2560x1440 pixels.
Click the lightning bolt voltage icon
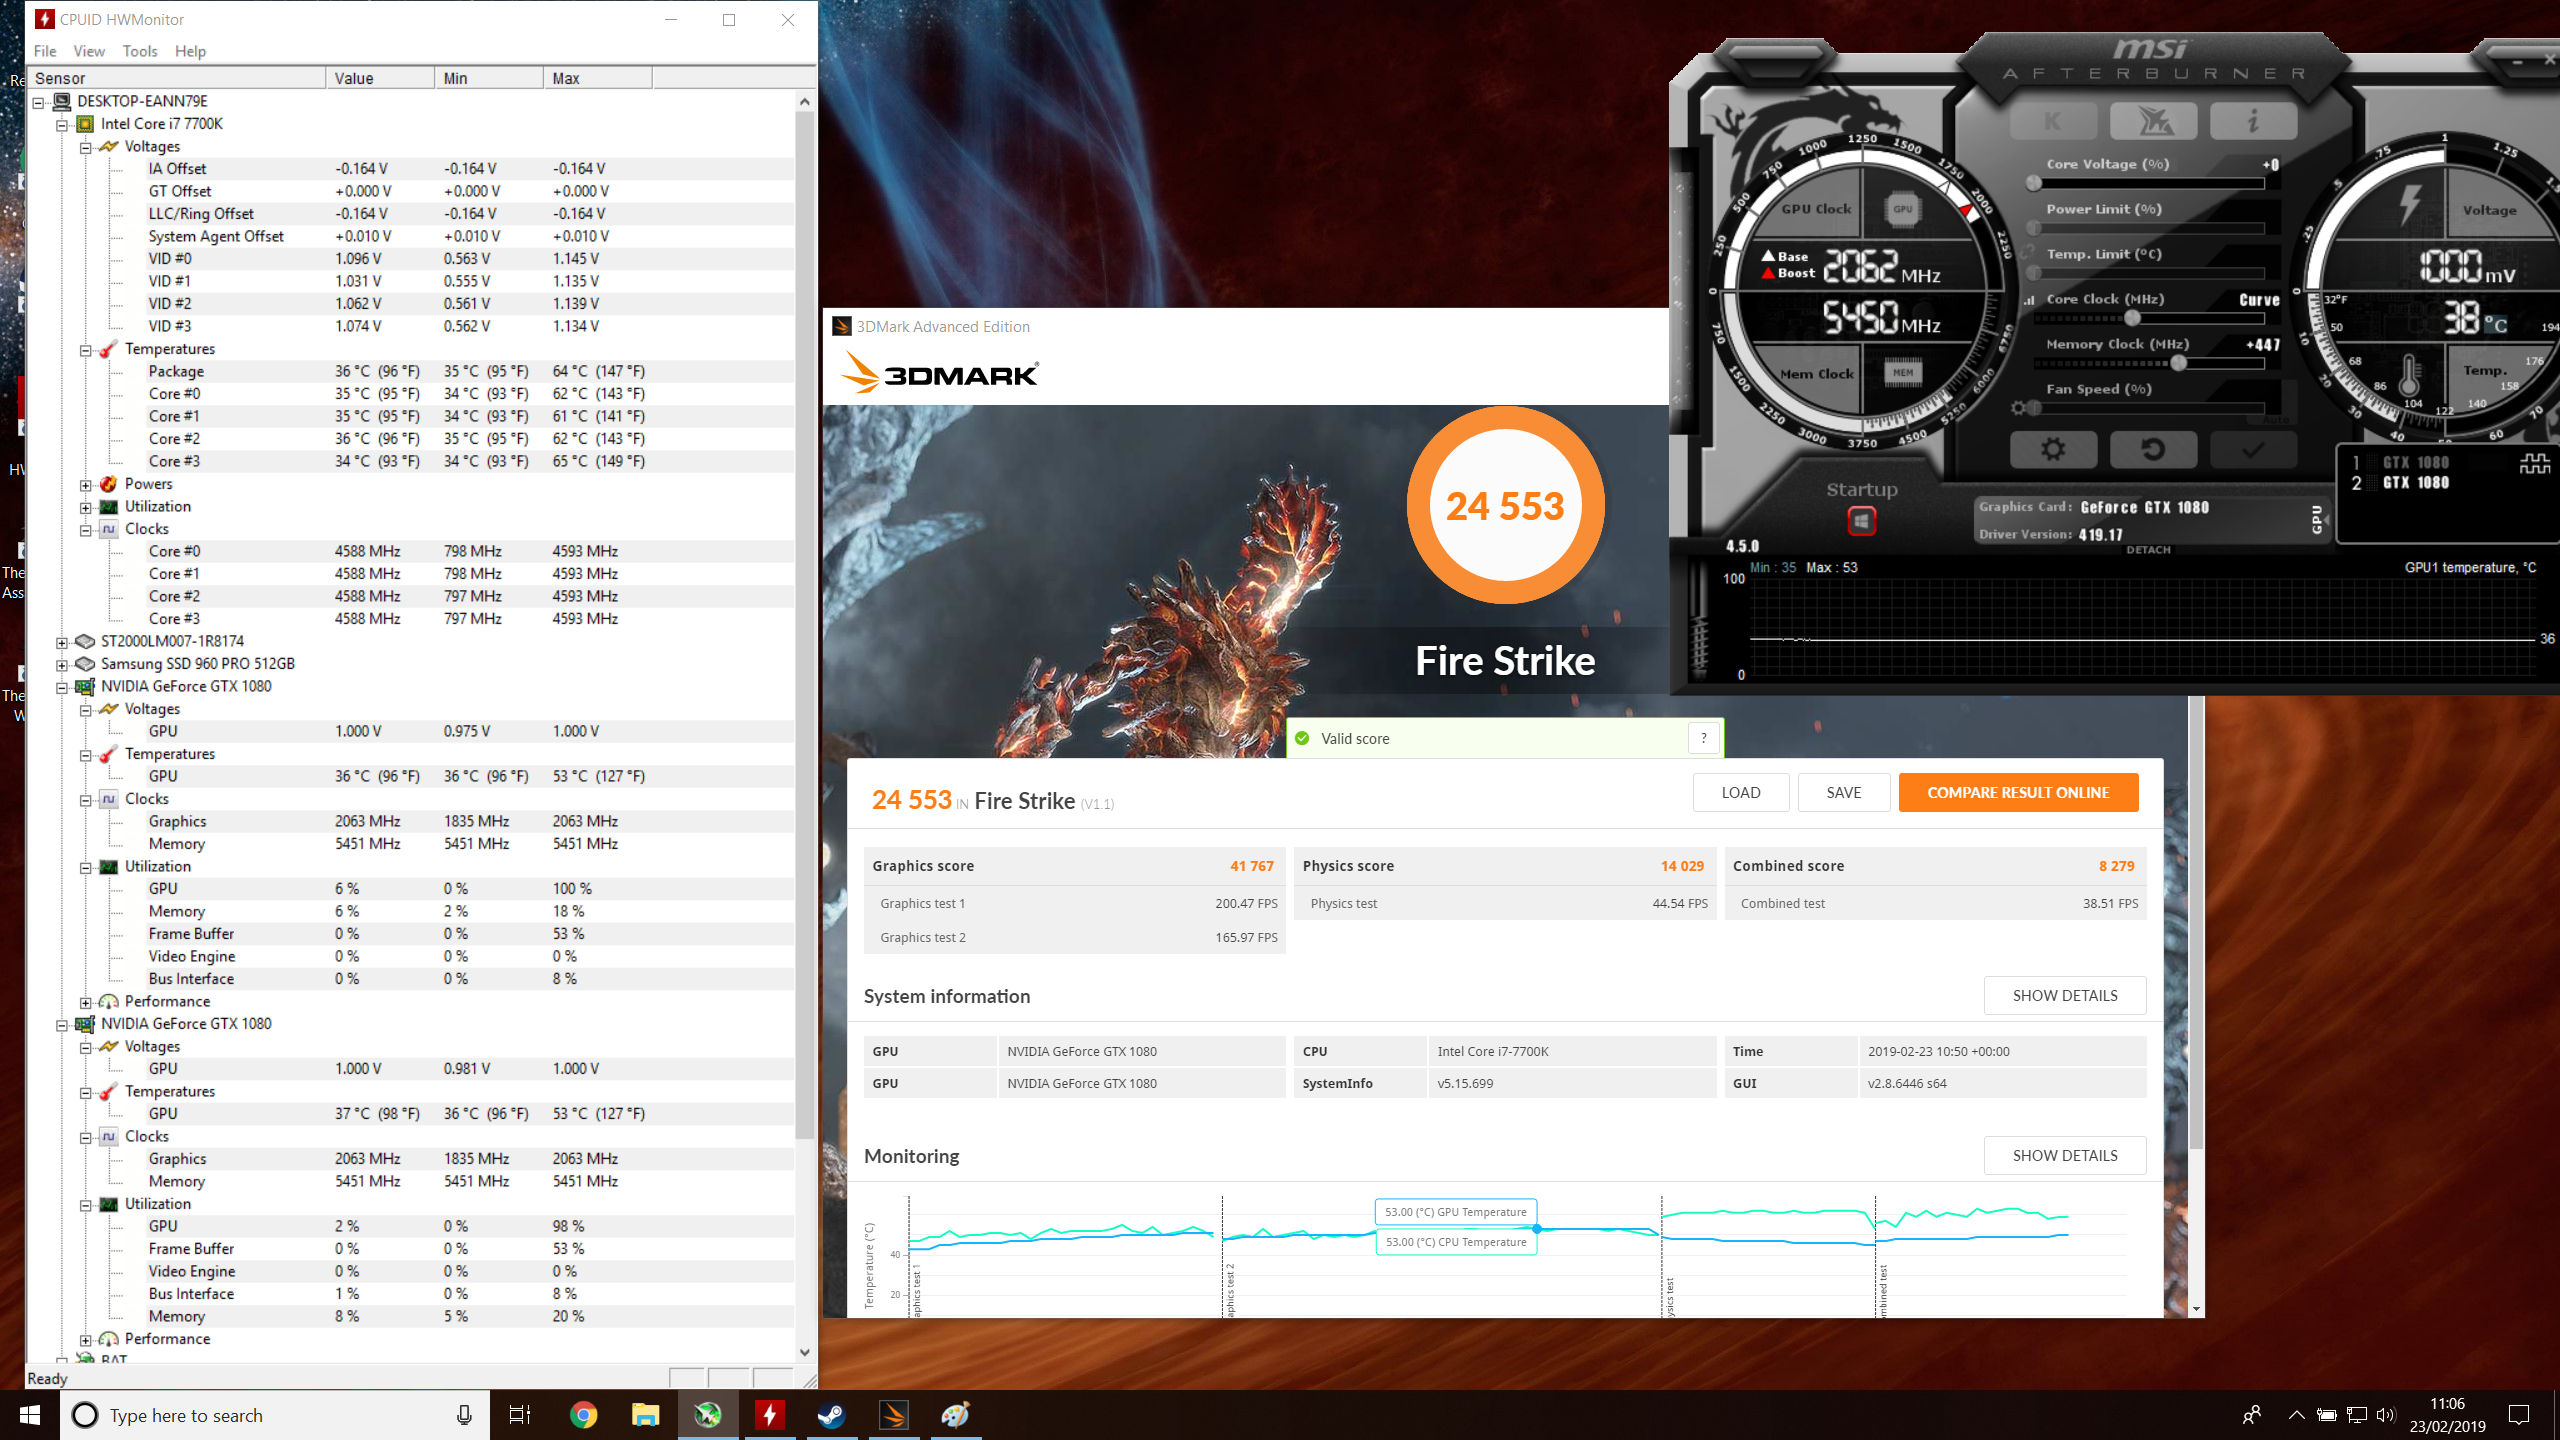(x=2410, y=203)
